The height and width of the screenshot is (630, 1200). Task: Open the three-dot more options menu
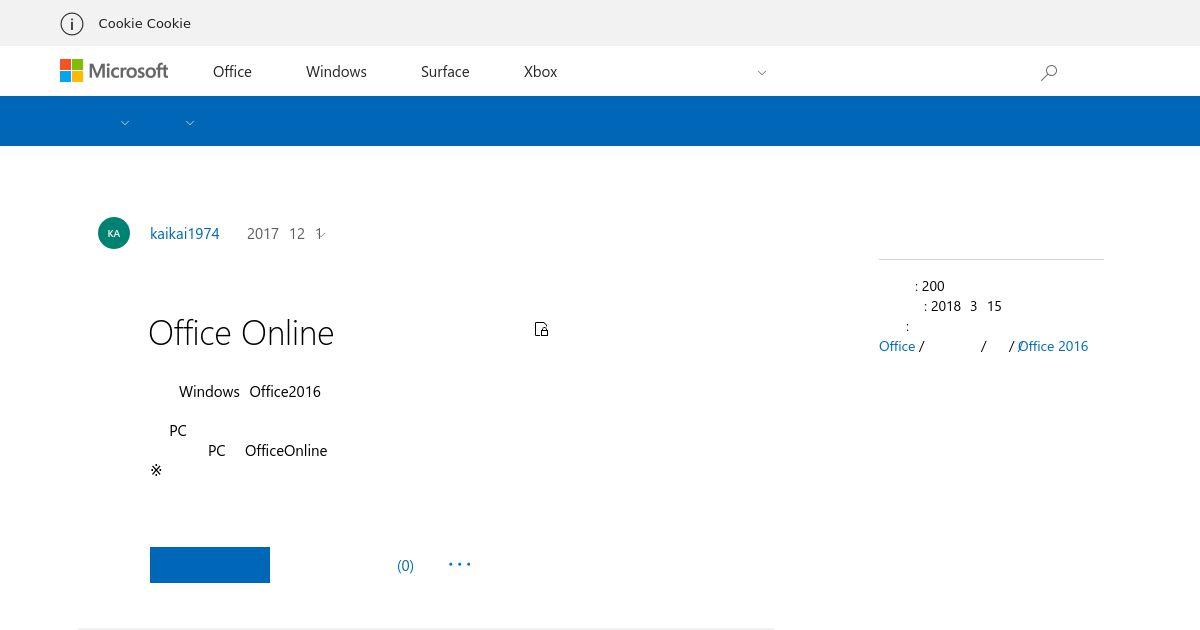(x=460, y=565)
